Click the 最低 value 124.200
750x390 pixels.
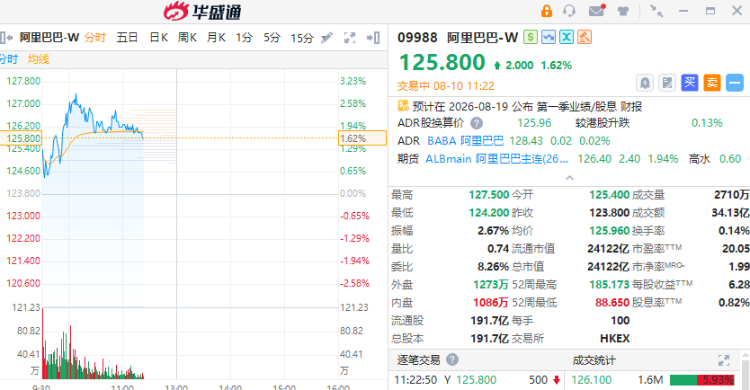(x=489, y=212)
